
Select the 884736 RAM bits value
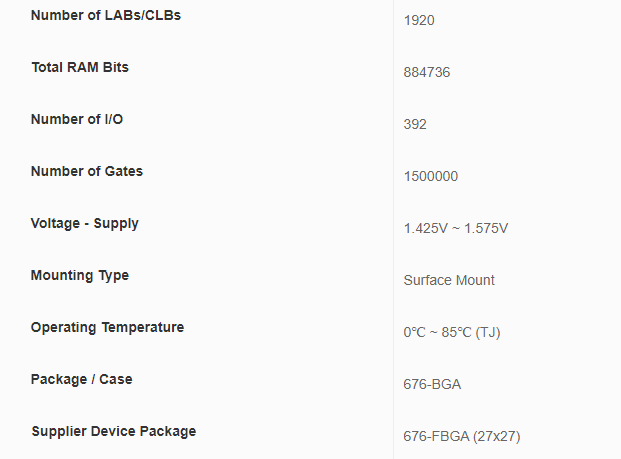[427, 72]
